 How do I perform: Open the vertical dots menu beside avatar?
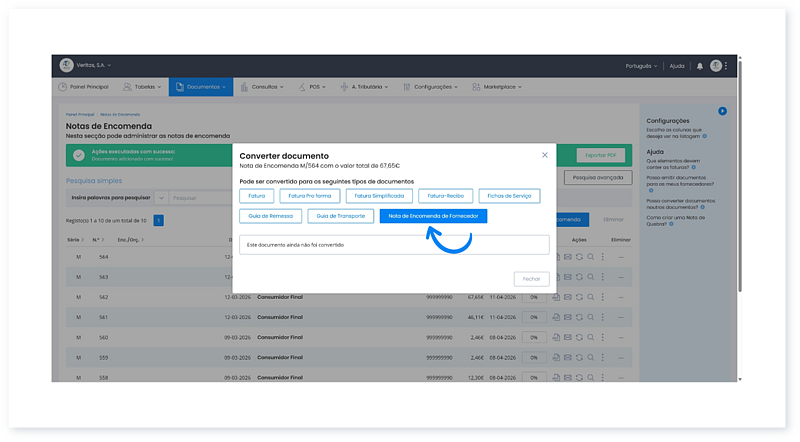click(x=726, y=65)
